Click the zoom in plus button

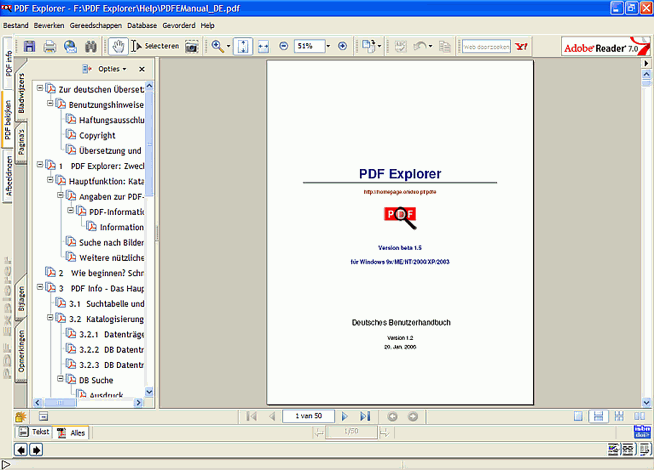[343, 46]
